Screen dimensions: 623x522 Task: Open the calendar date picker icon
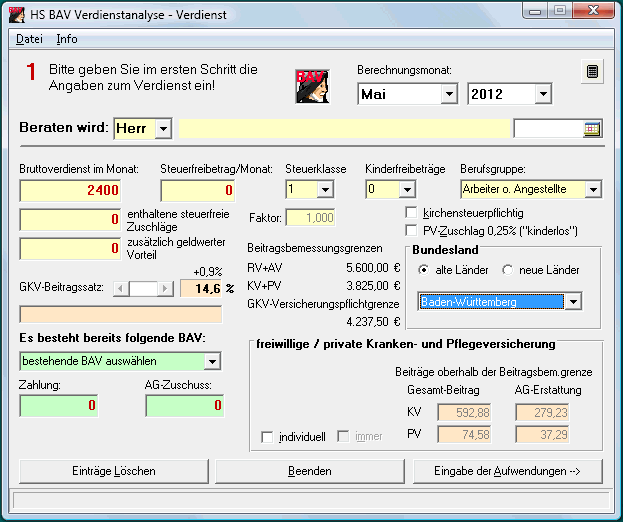(592, 128)
